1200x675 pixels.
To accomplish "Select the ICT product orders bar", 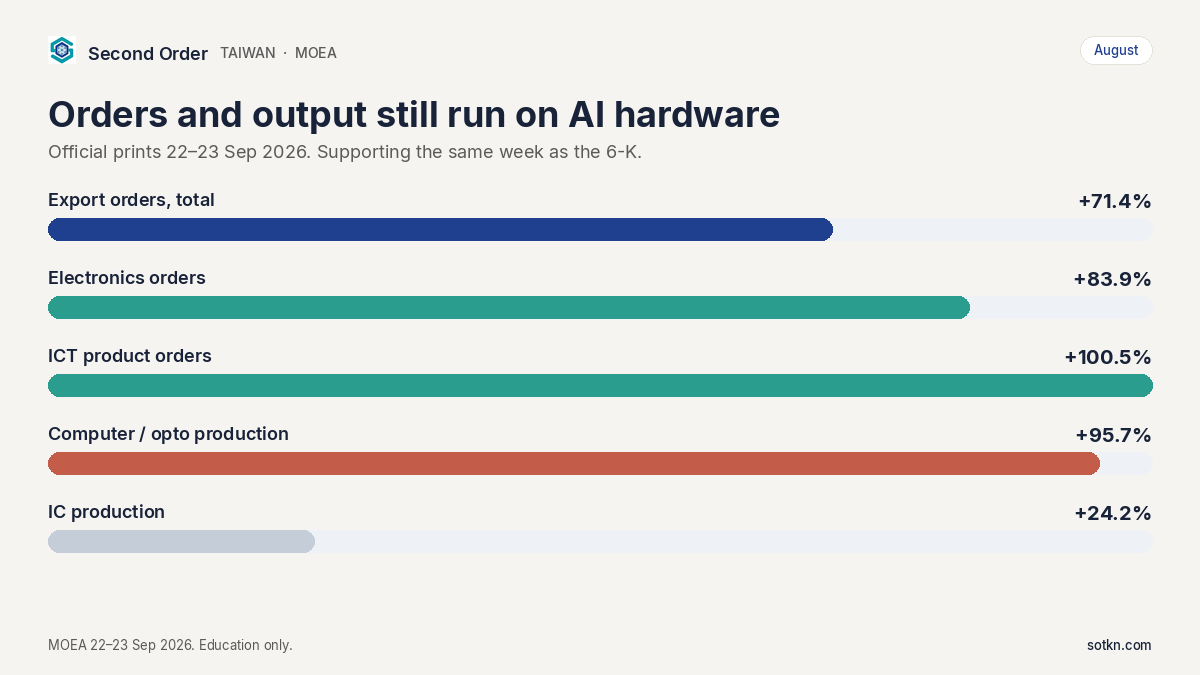I will point(600,386).
